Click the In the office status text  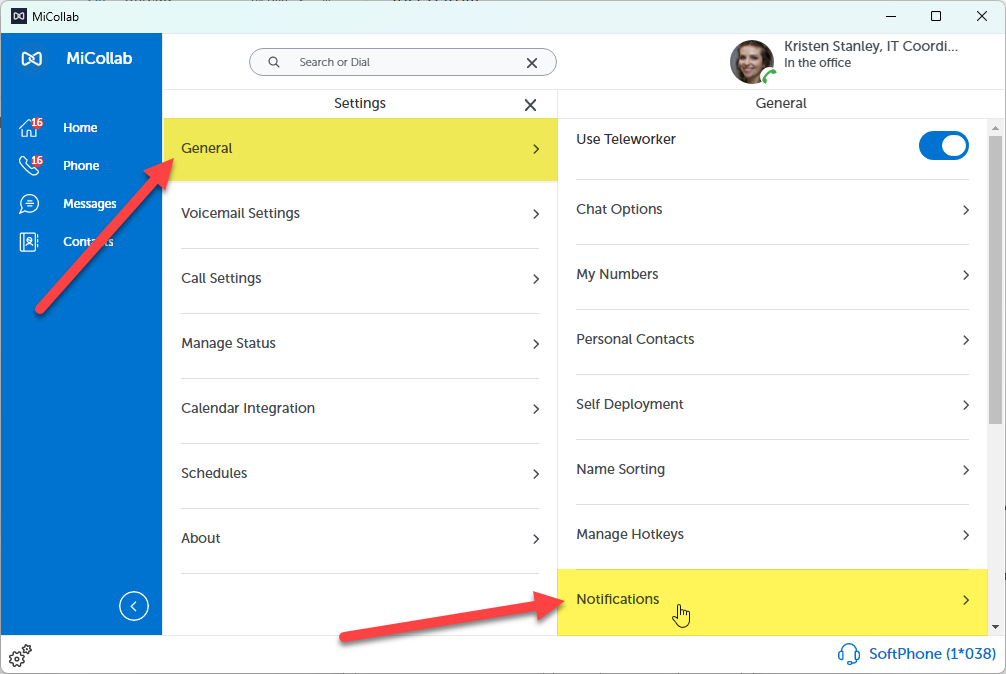tap(817, 63)
